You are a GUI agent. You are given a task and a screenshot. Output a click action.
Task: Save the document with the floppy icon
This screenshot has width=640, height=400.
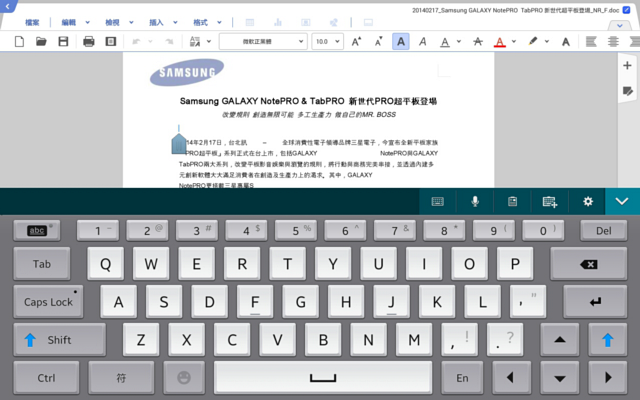pos(63,41)
